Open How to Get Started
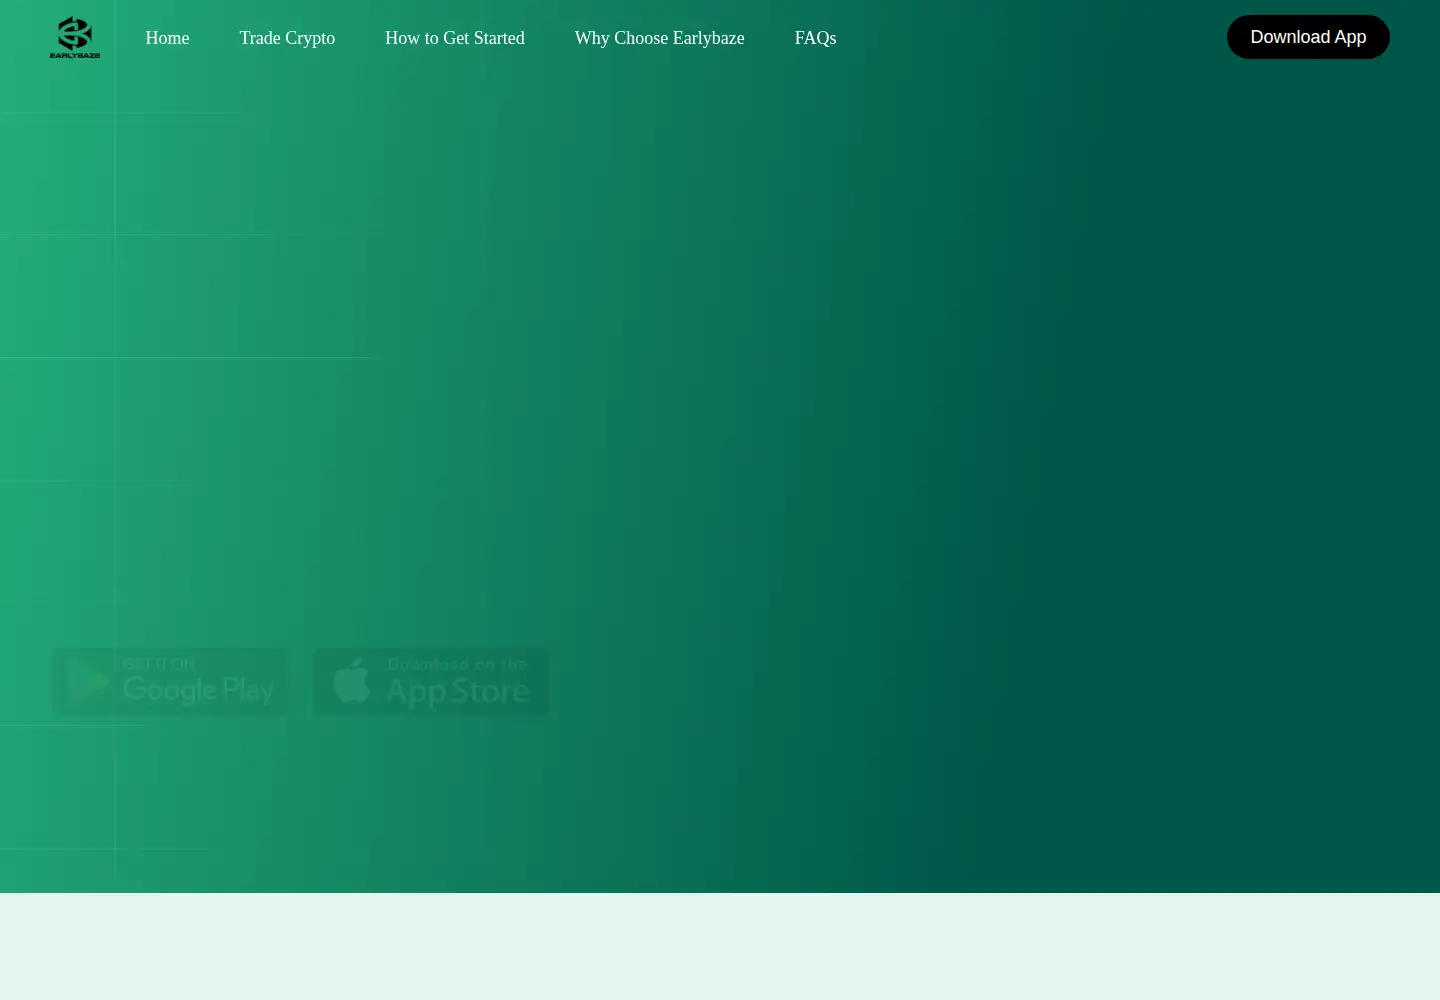This screenshot has height=1000, width=1440. coord(455,38)
